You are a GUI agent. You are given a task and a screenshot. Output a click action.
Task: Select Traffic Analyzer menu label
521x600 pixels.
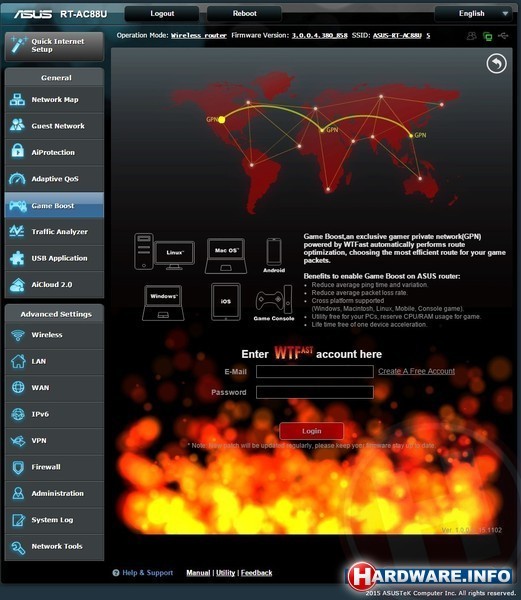click(x=59, y=232)
